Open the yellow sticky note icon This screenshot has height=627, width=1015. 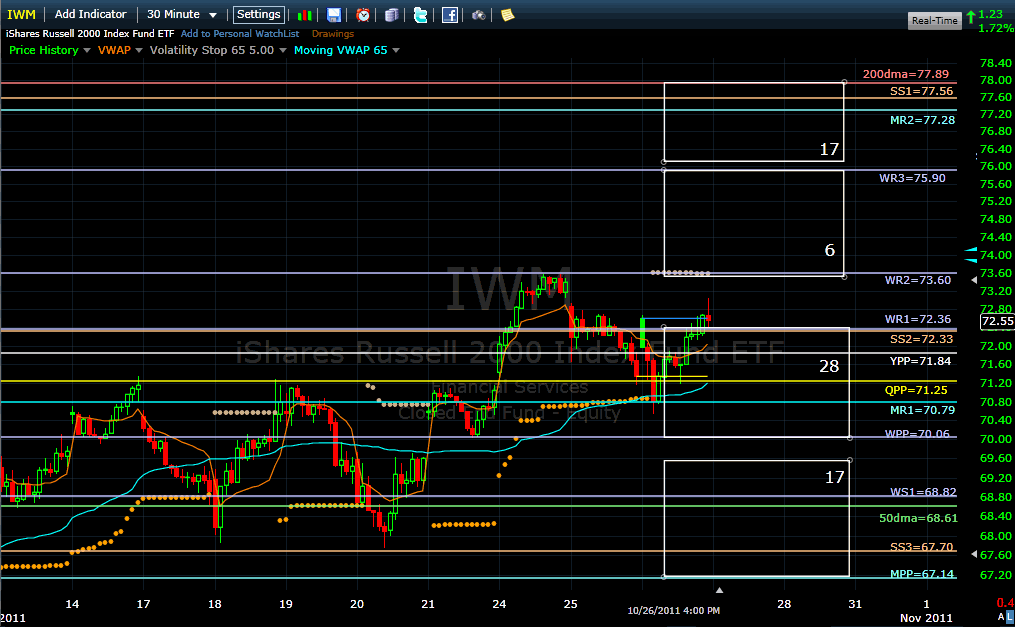point(508,15)
